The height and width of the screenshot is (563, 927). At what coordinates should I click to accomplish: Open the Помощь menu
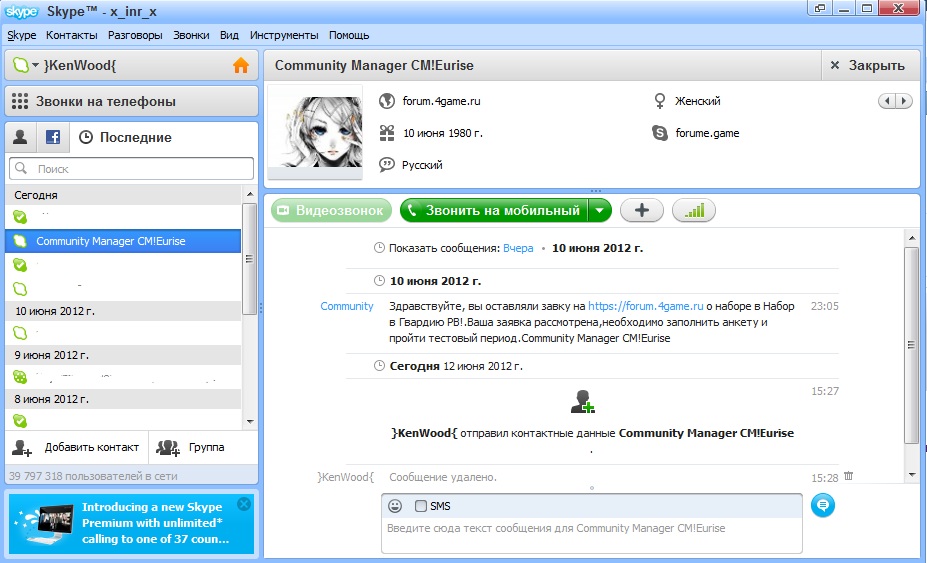pyautogui.click(x=349, y=35)
